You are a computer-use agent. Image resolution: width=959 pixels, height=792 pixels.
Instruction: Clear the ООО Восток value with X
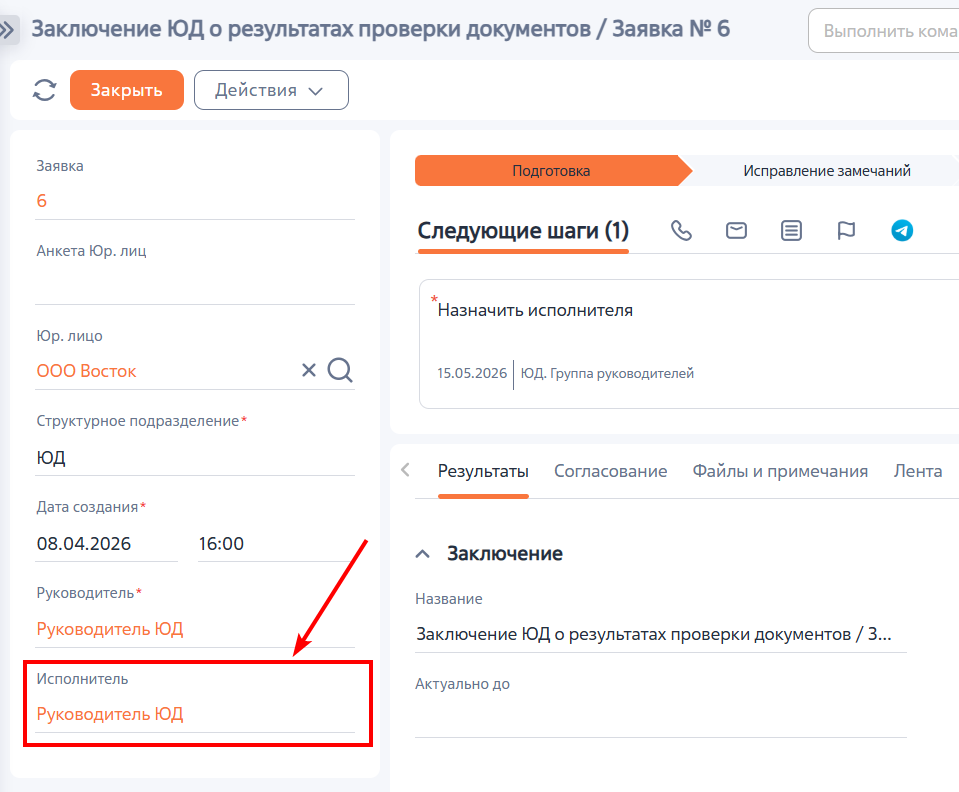(309, 370)
